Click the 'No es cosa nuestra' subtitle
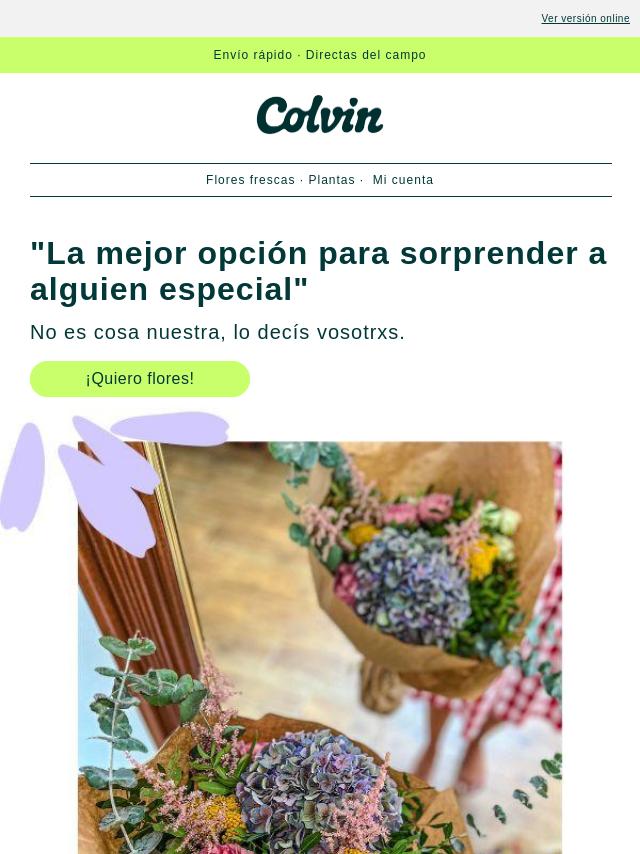The image size is (640, 854). [x=217, y=332]
